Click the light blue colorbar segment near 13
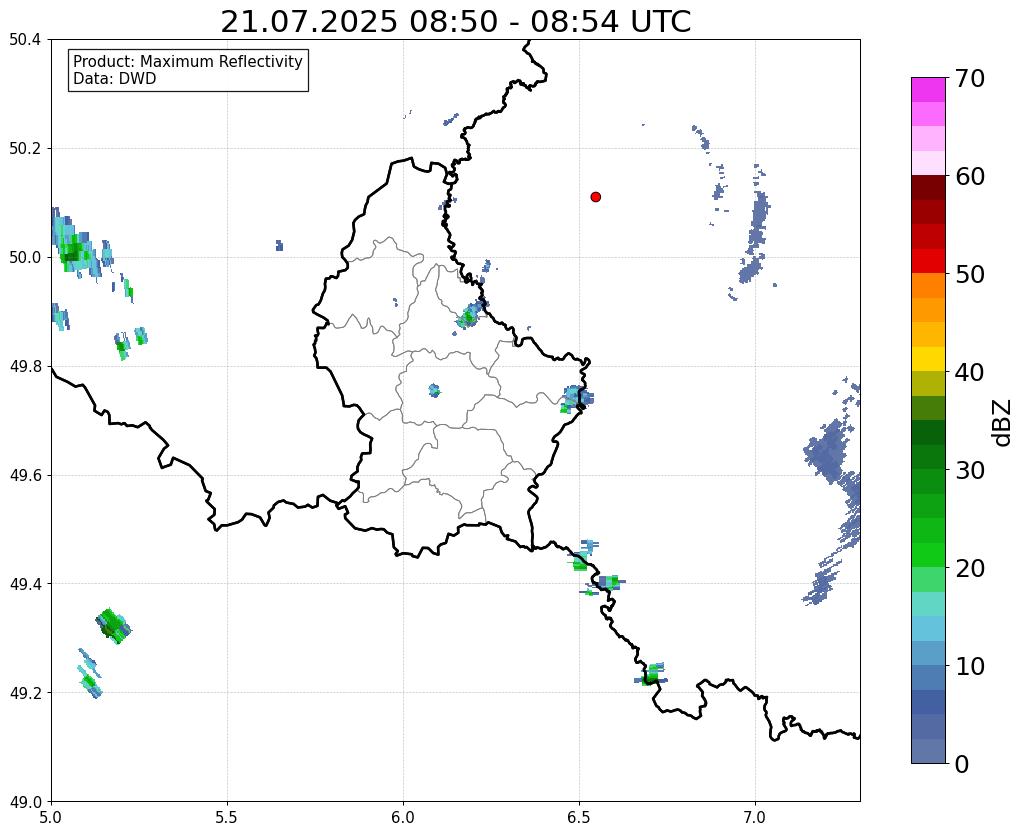This screenshot has height=834, width=1023. tap(928, 628)
